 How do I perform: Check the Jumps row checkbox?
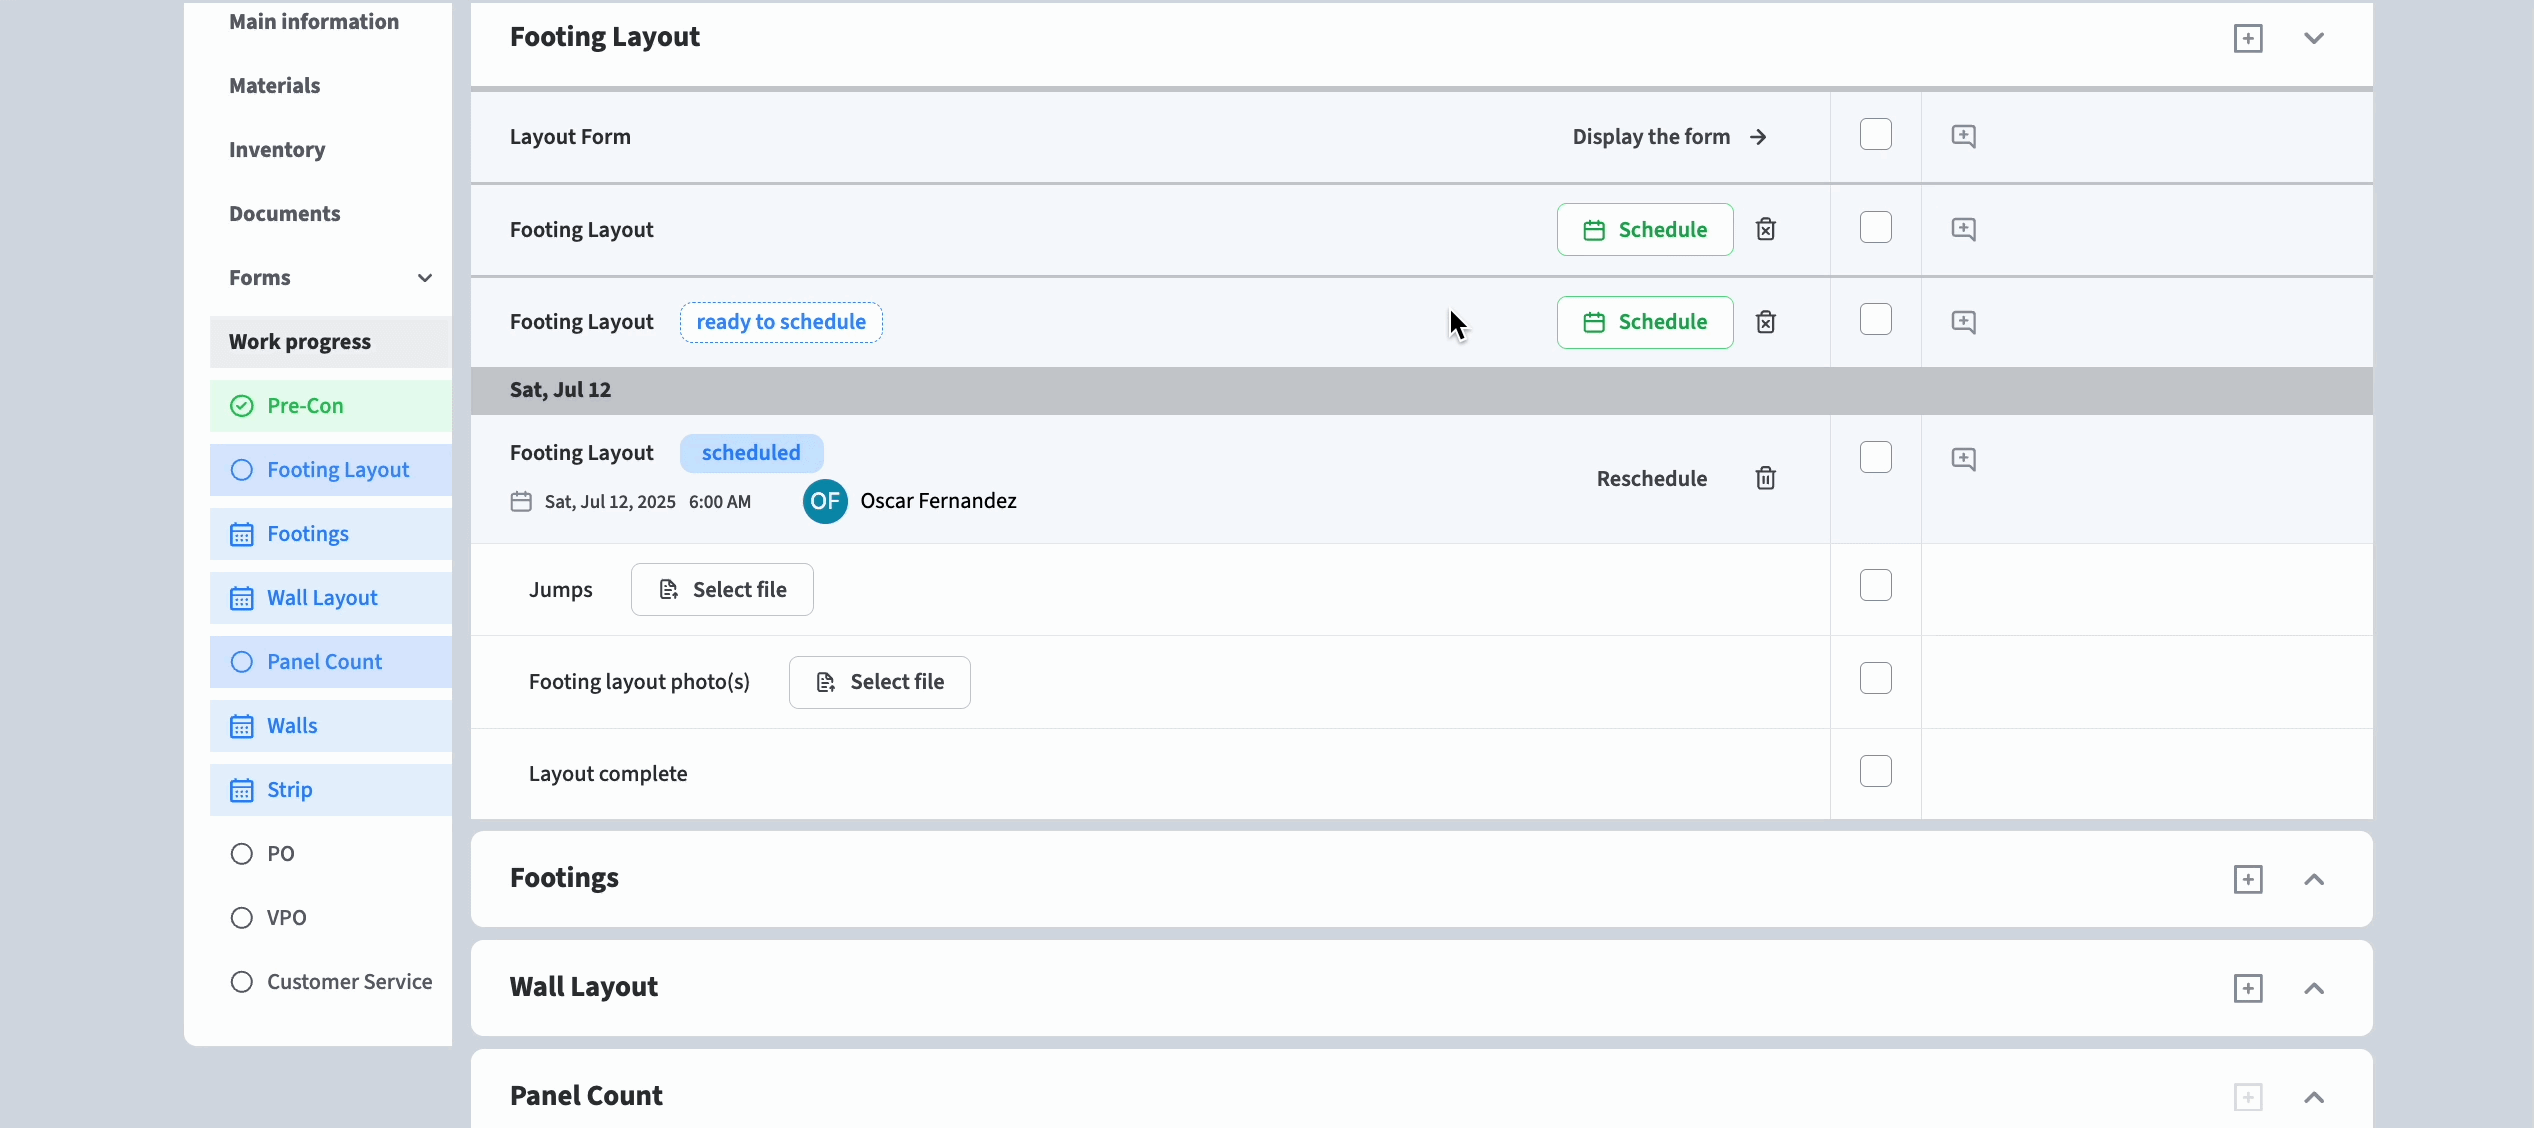click(1875, 586)
